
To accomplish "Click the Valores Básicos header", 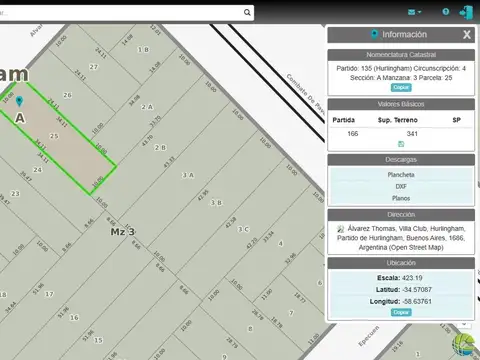I will pyautogui.click(x=401, y=104).
